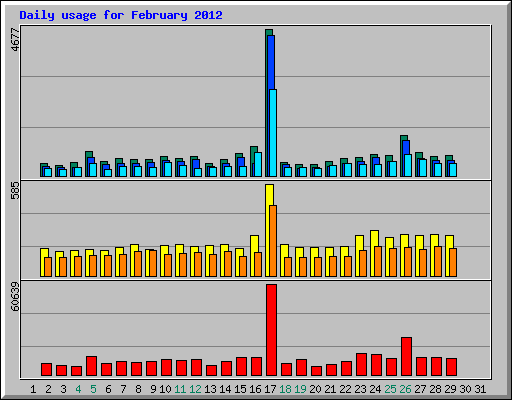This screenshot has width=512, height=400.
Task: Click green weekend day label '5'
Action: 93,389
